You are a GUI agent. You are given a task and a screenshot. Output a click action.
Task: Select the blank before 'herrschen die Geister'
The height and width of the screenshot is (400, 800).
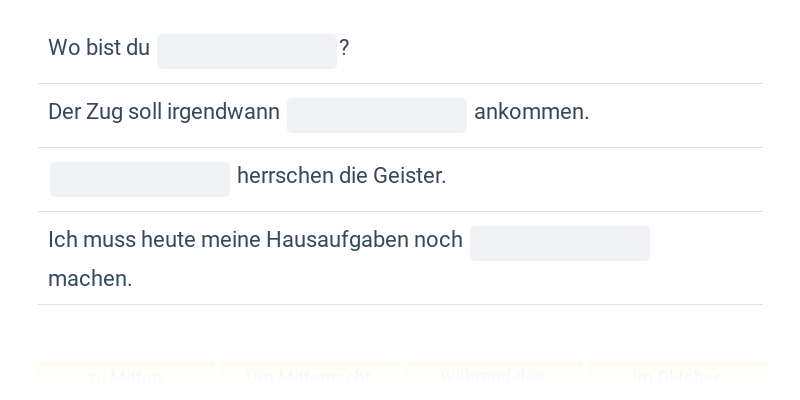pyautogui.click(x=140, y=179)
